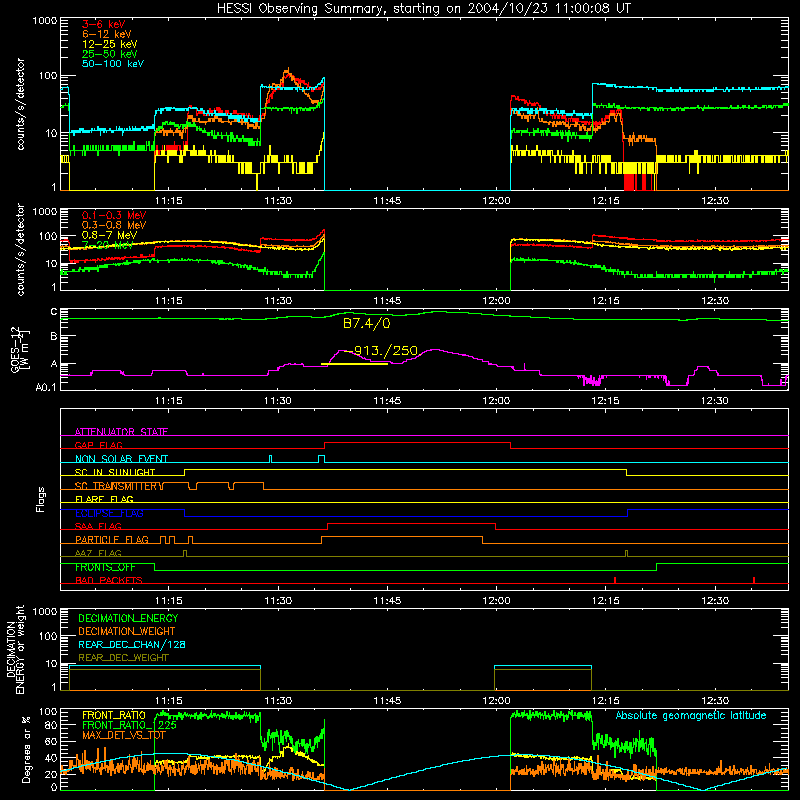Select the SAA_FLAG label
800x800 pixels.
(x=98, y=526)
